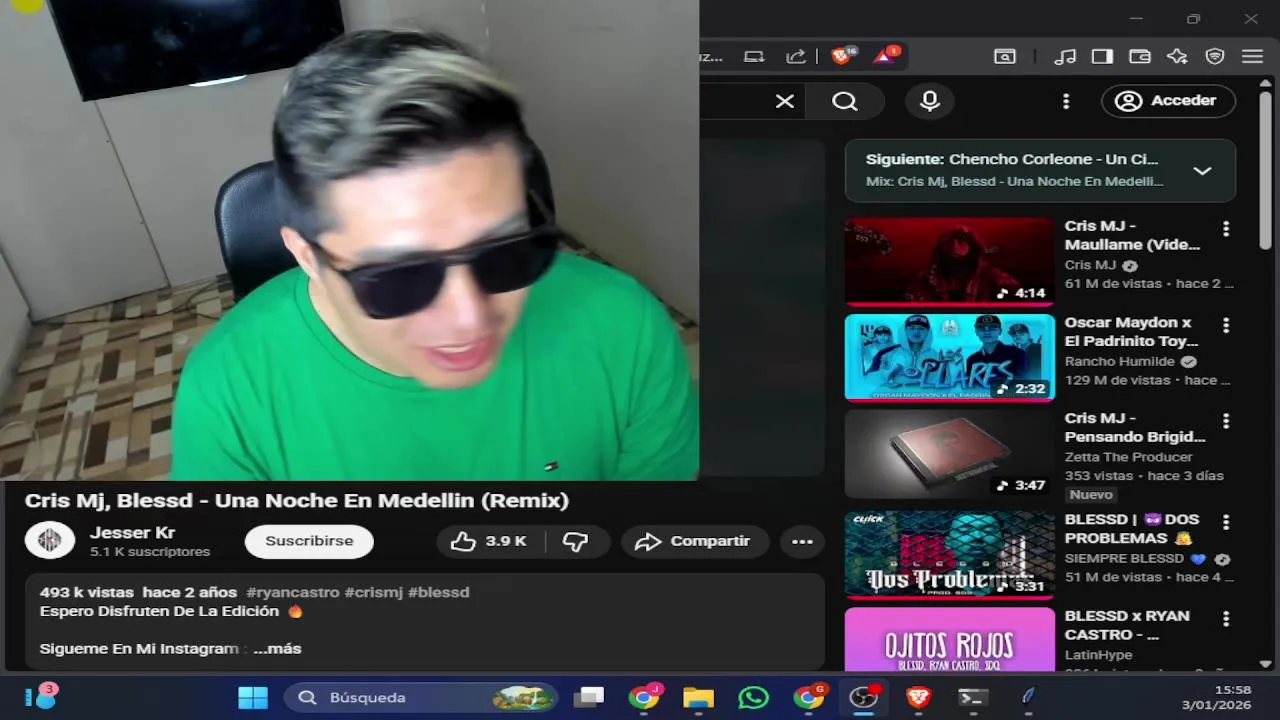Open OBS Studio from the taskbar
This screenshot has height=720, width=1280.
point(863,697)
